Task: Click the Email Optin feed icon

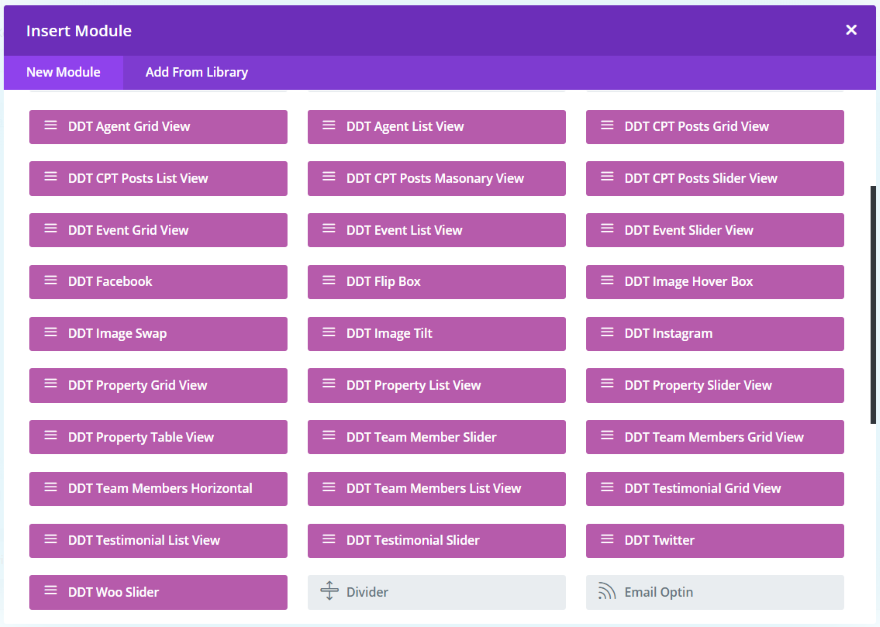Action: [607, 591]
